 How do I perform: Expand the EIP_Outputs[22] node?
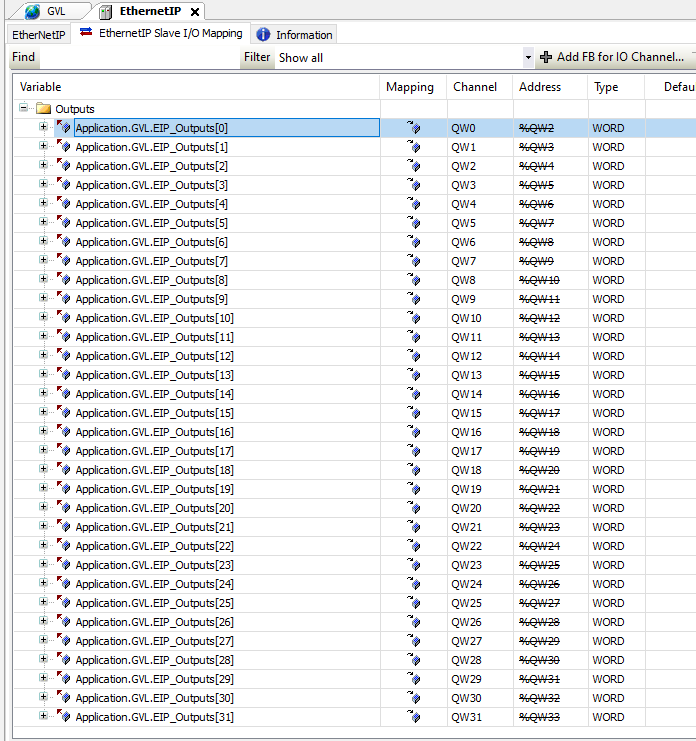coord(43,544)
